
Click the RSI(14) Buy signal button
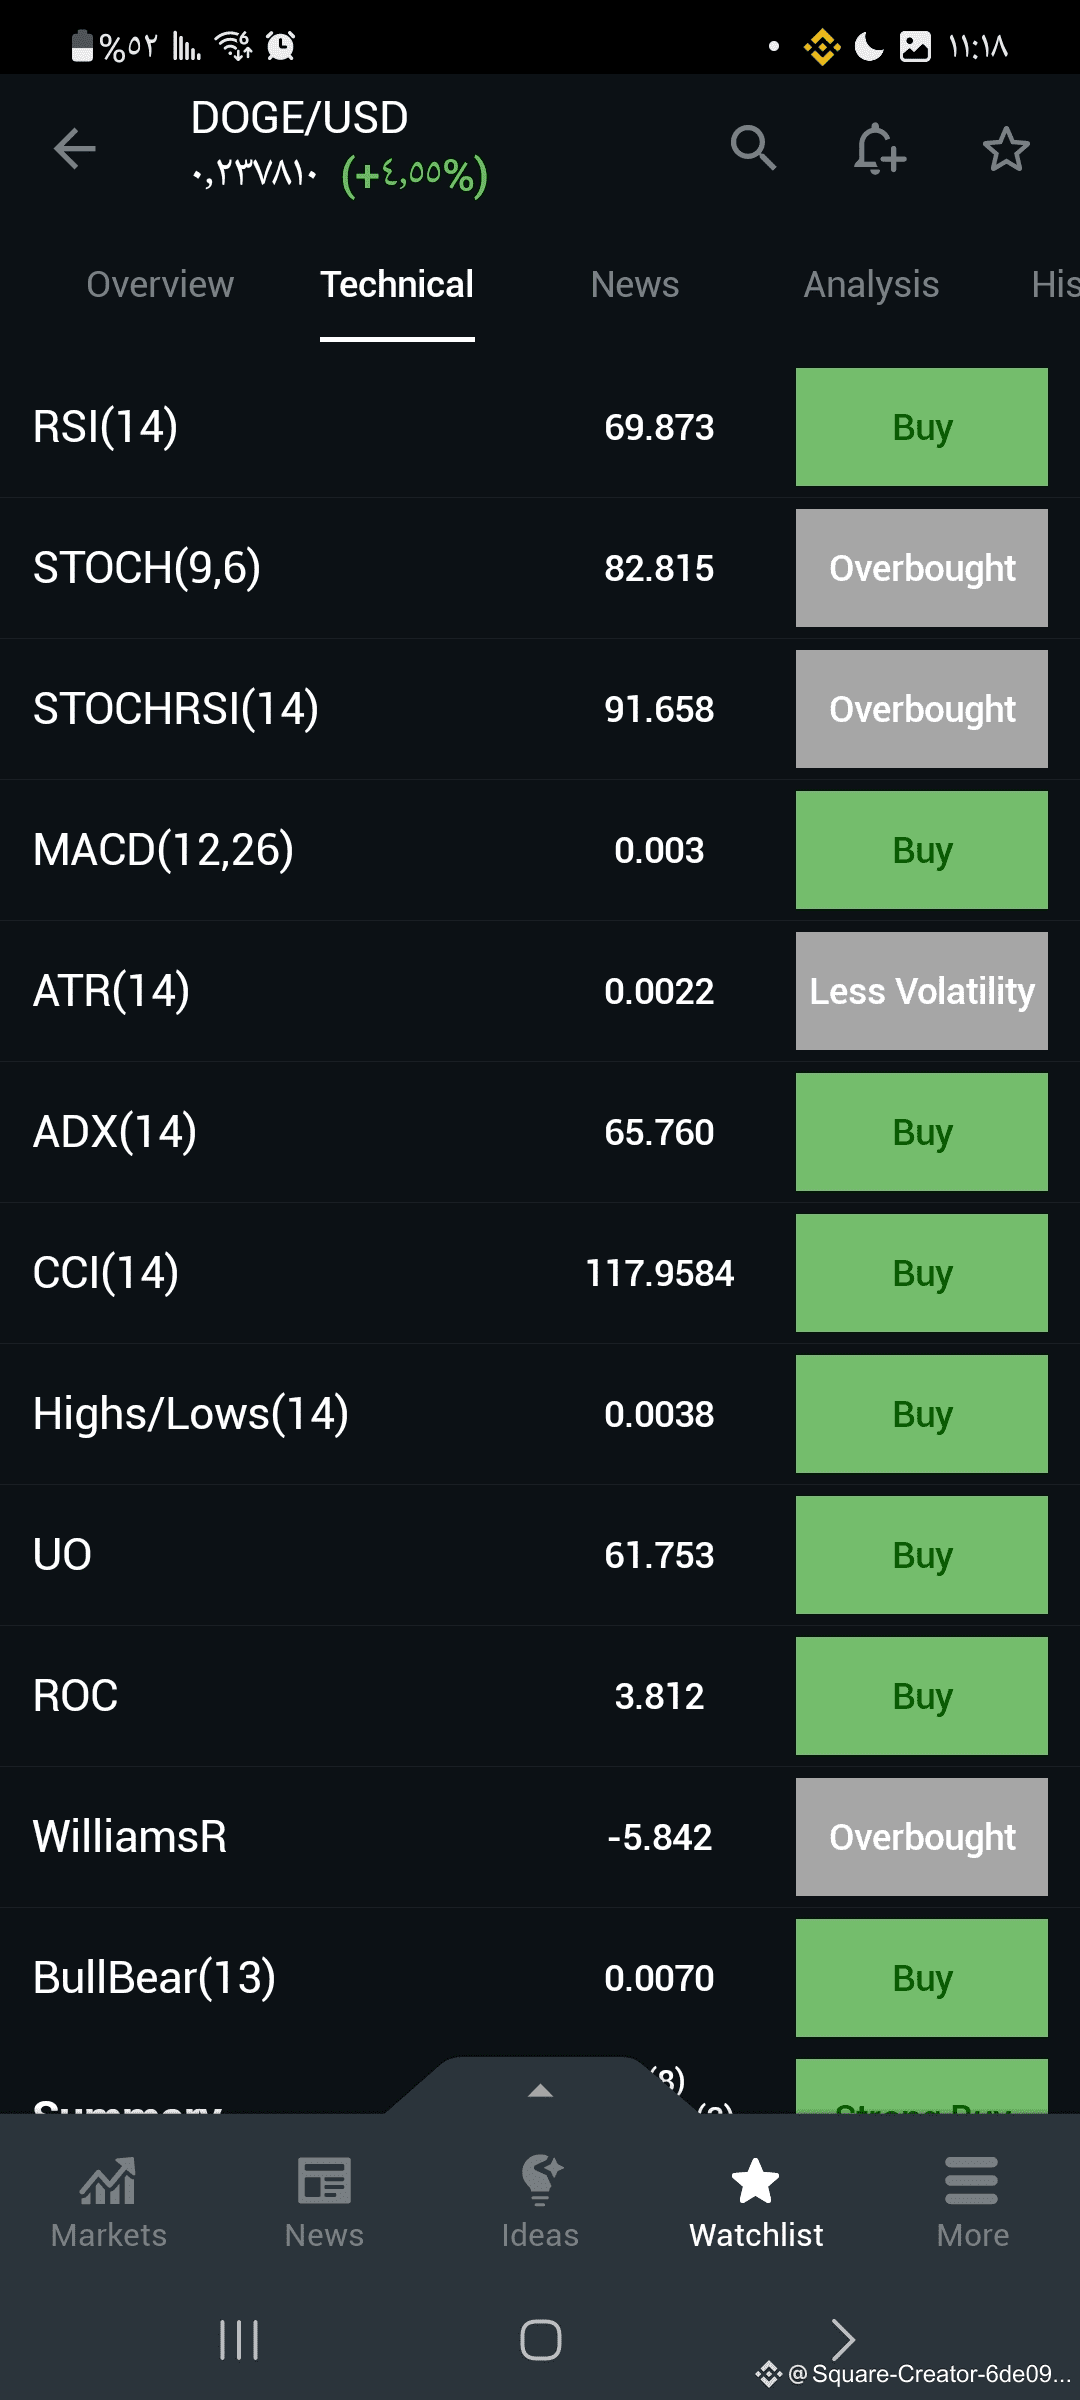922,427
